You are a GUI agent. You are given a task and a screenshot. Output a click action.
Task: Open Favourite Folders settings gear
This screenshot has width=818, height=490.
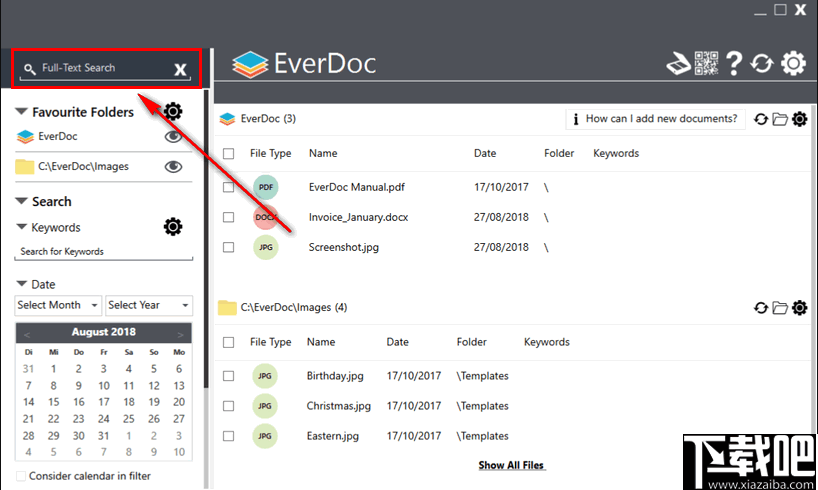click(173, 111)
